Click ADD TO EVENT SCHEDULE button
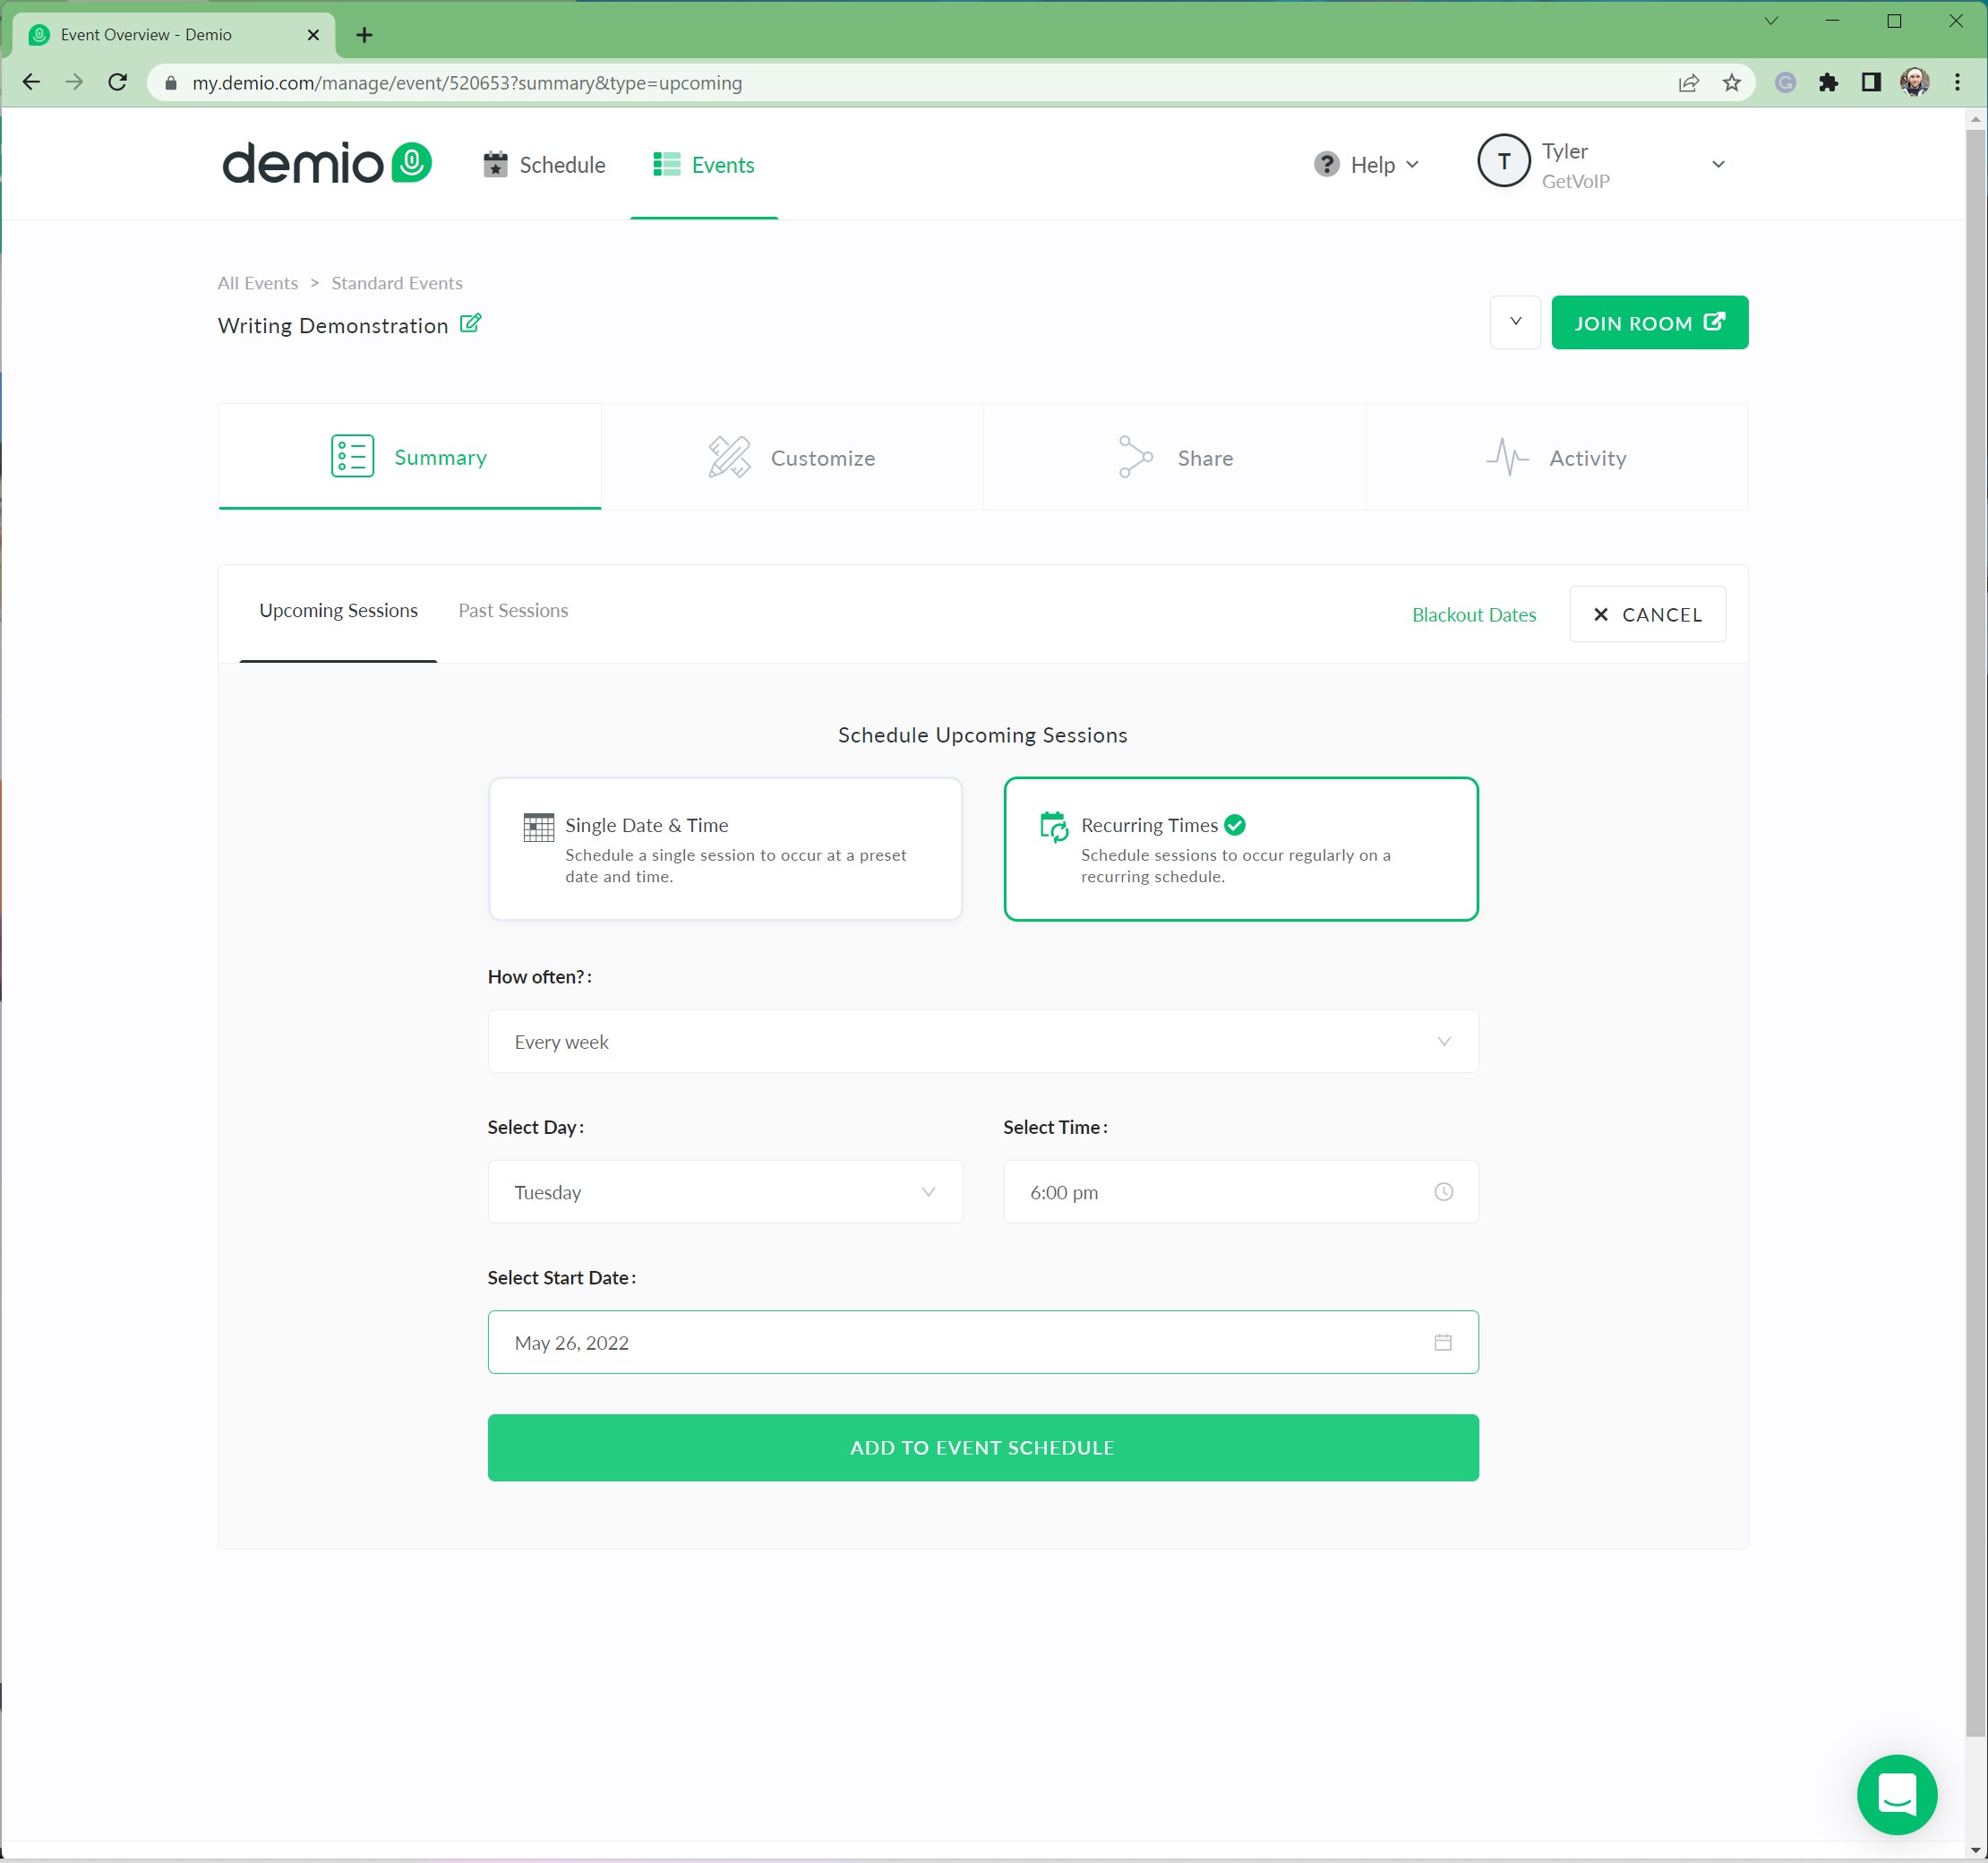The image size is (1988, 1863). pyautogui.click(x=981, y=1447)
